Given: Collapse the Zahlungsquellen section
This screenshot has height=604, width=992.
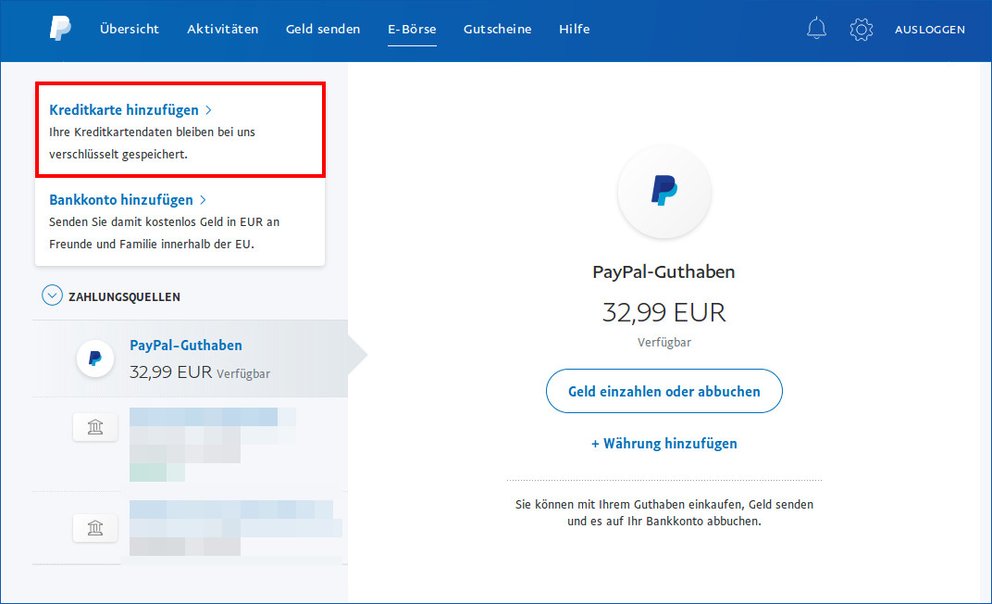Looking at the screenshot, I should (52, 295).
